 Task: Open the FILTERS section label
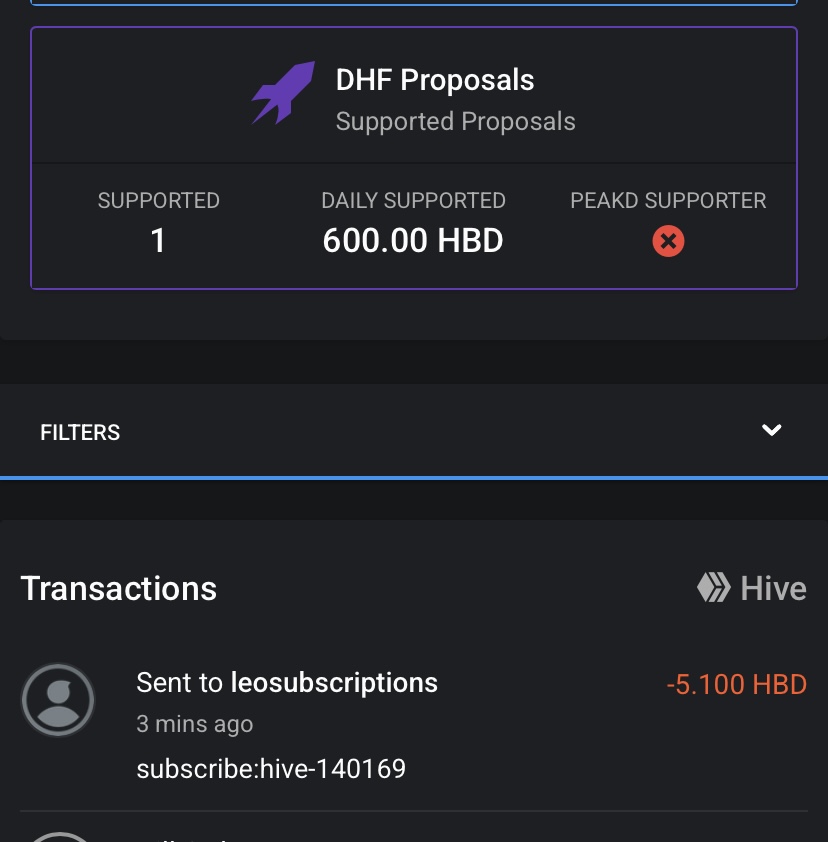click(80, 433)
